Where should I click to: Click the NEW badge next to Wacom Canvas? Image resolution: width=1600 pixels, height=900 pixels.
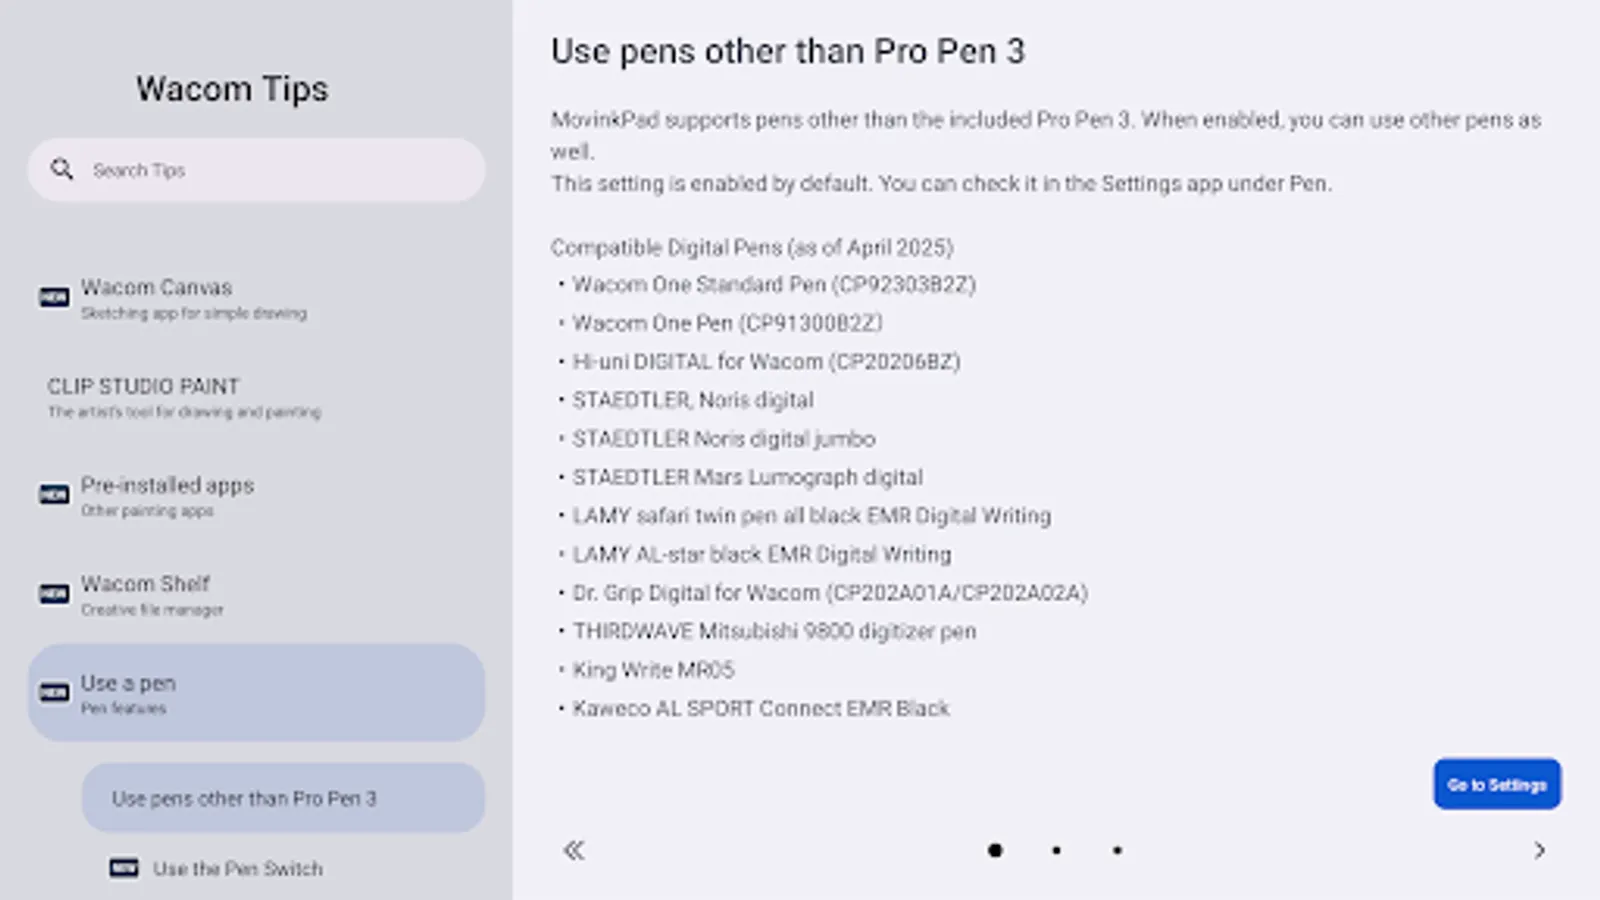pyautogui.click(x=53, y=297)
